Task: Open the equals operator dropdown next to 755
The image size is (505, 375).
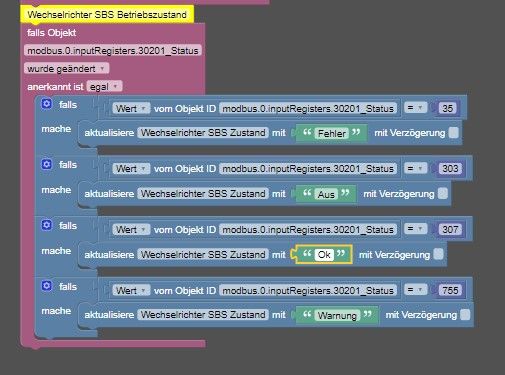Action: [415, 290]
